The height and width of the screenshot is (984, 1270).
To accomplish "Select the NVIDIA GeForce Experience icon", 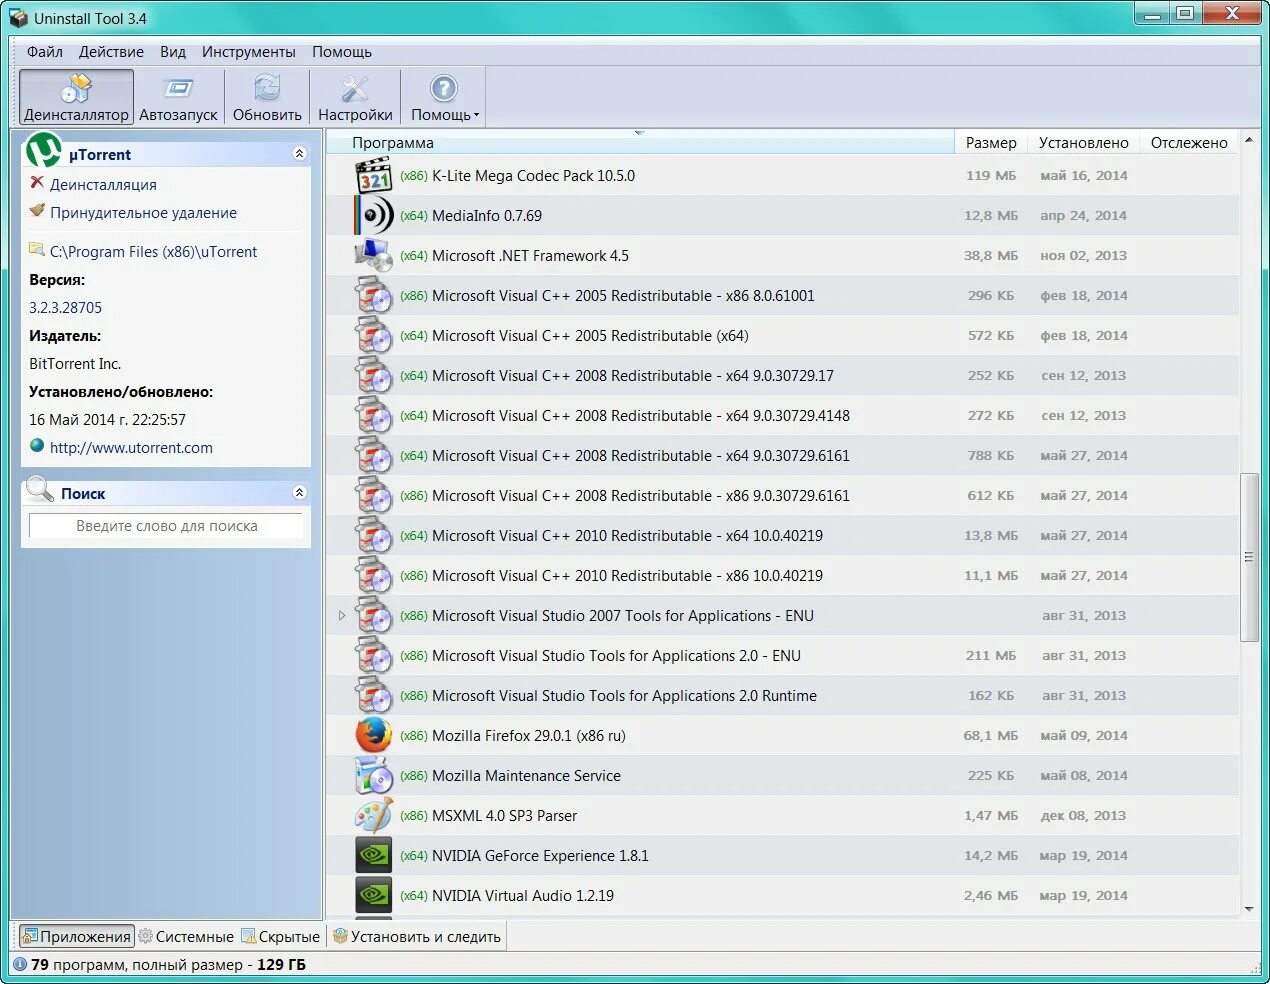I will pyautogui.click(x=374, y=856).
